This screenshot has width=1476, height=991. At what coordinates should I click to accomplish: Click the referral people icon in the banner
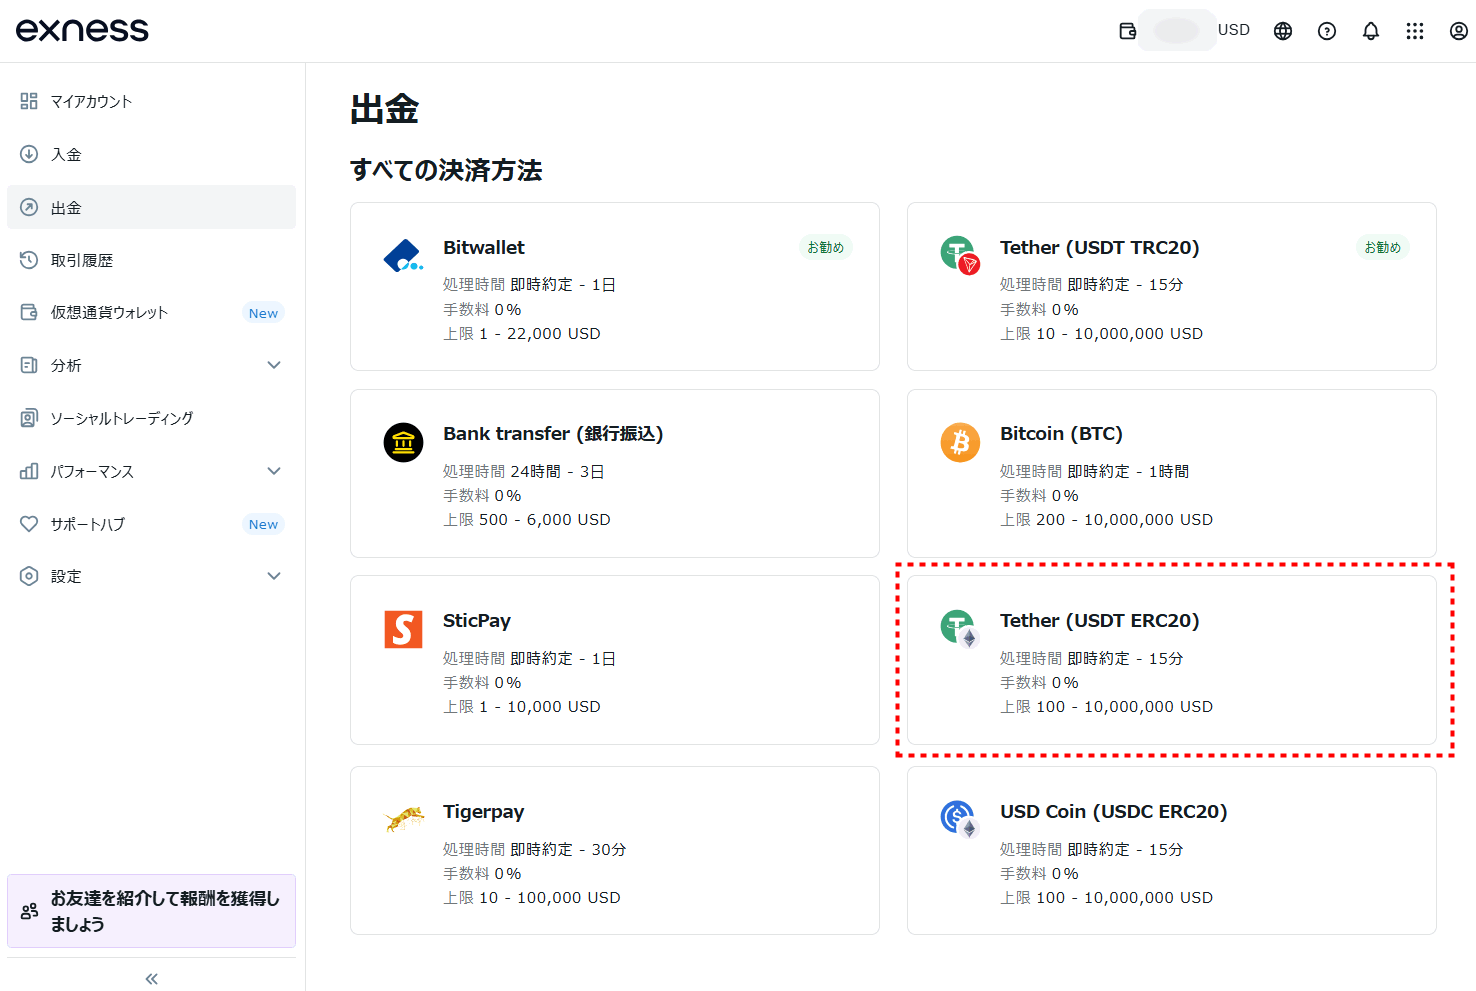pyautogui.click(x=29, y=911)
